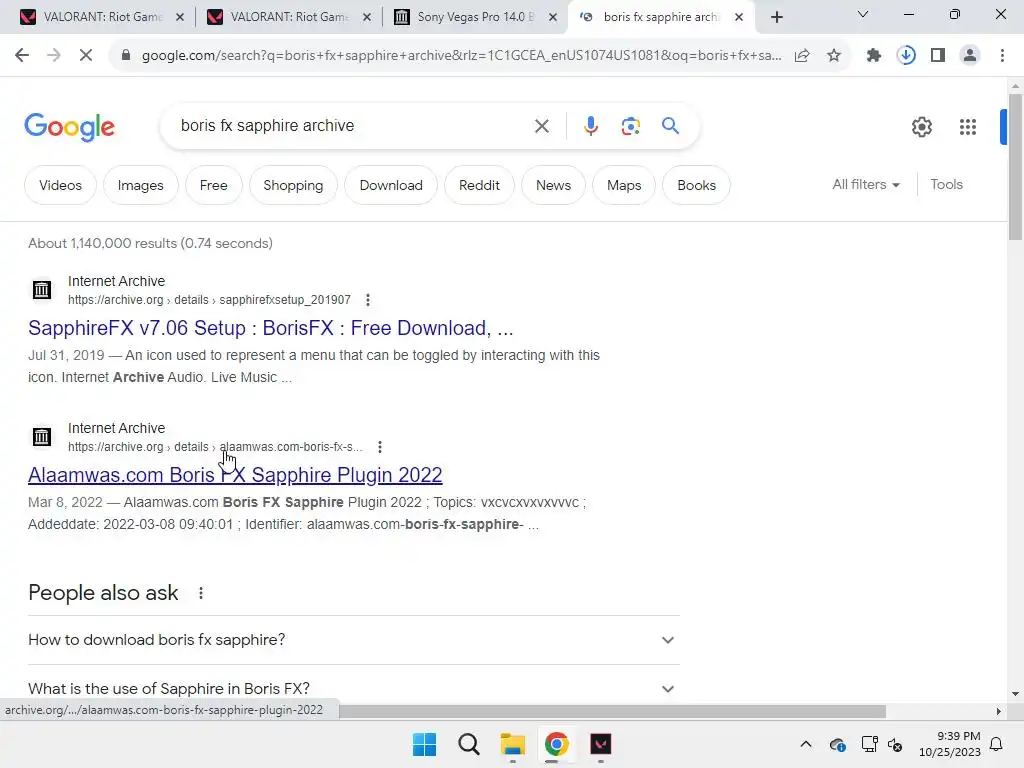
Task: Filter results by Books
Action: pos(696,185)
